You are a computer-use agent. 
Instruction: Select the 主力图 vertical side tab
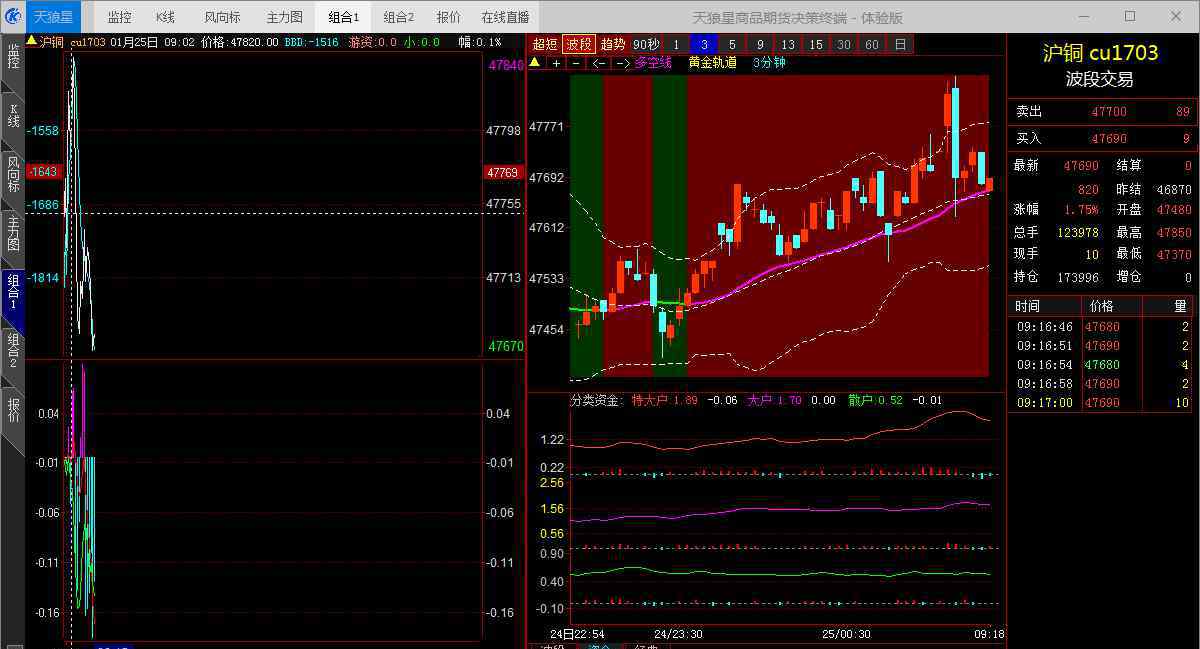pyautogui.click(x=13, y=232)
